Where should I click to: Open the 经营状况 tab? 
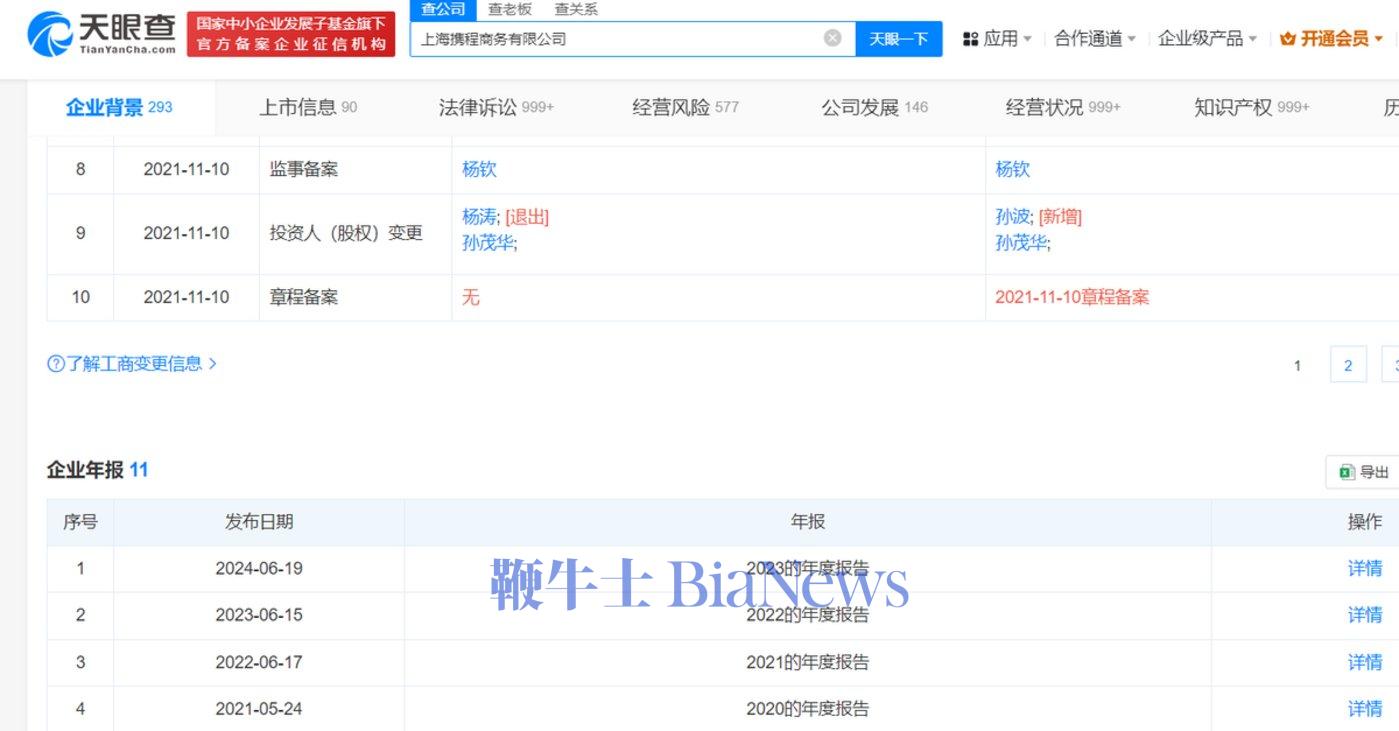pos(1063,107)
